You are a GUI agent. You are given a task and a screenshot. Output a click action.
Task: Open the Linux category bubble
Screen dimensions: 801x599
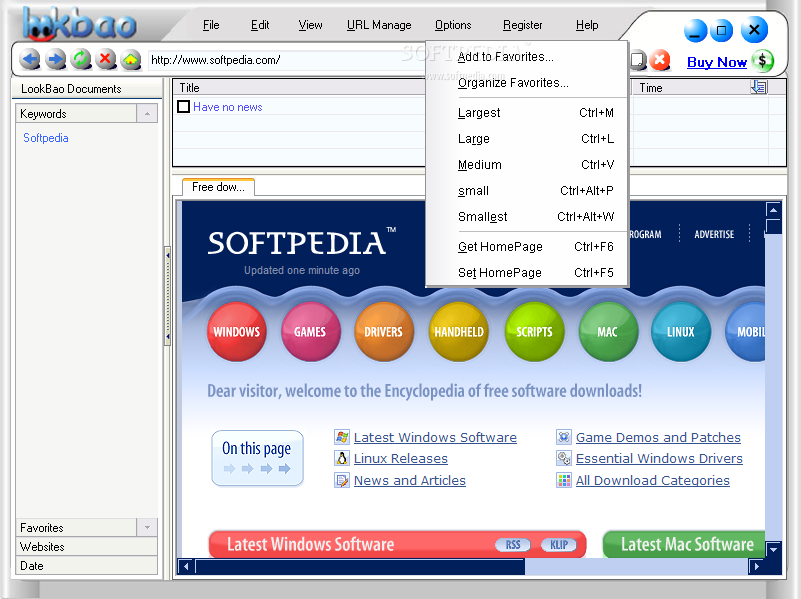[x=680, y=332]
